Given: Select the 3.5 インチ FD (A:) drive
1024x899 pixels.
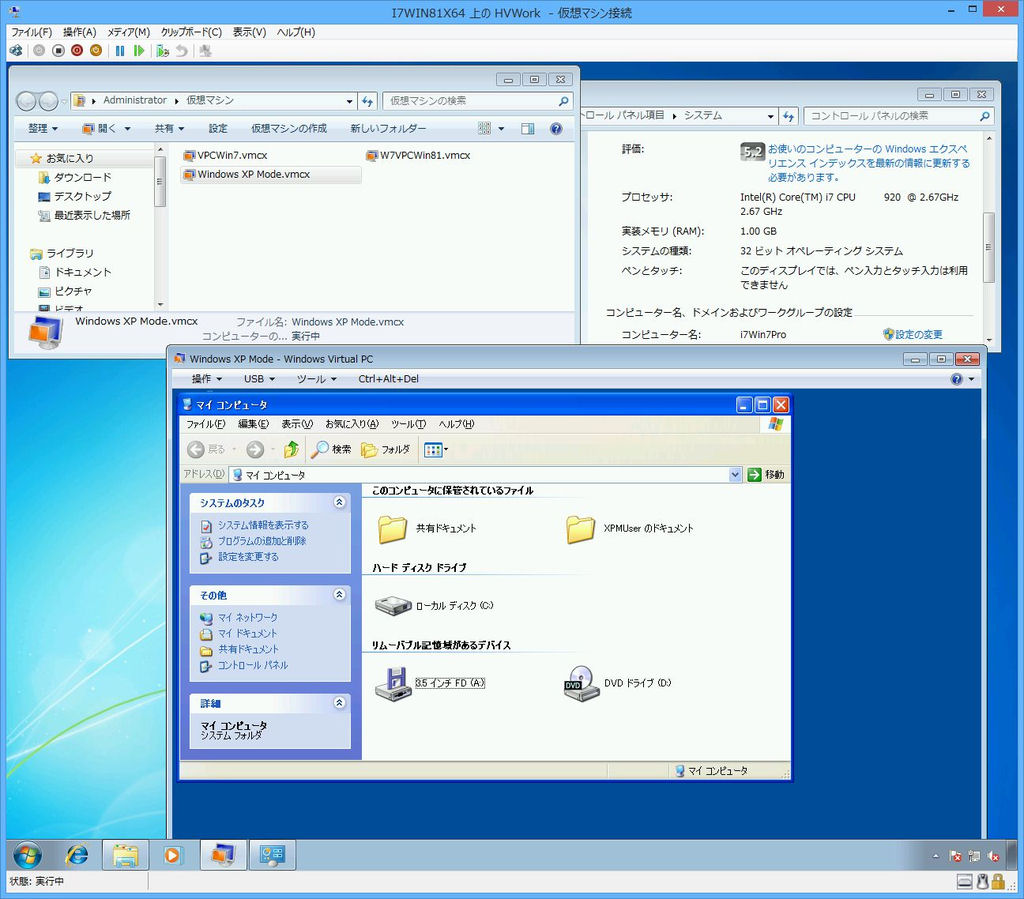Looking at the screenshot, I should [430, 683].
